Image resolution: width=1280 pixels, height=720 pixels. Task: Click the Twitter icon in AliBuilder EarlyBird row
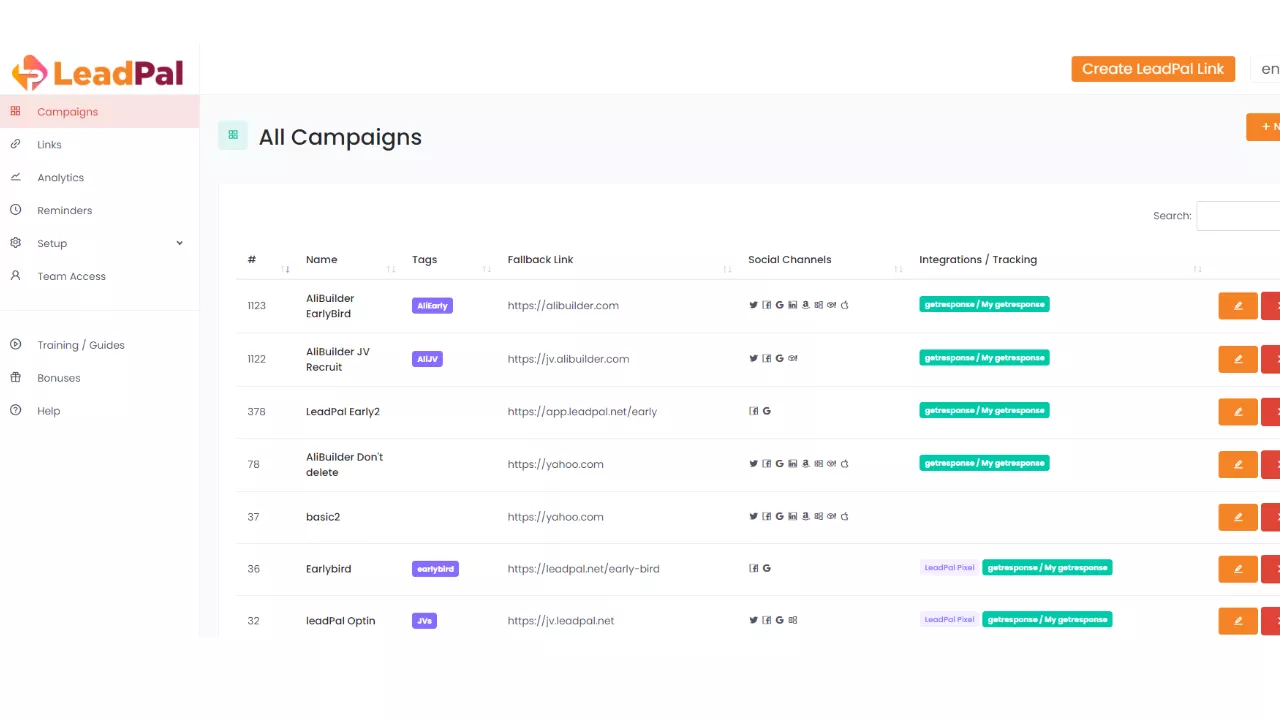(x=754, y=305)
